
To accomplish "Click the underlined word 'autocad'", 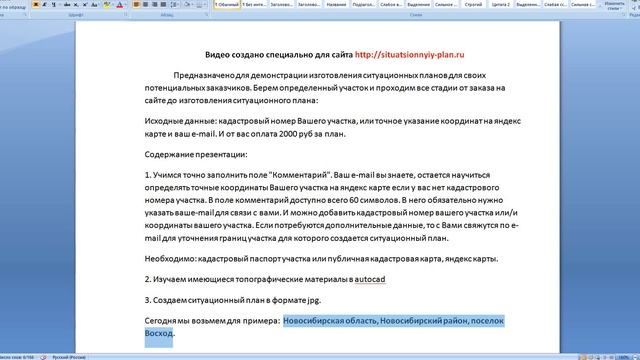I will coord(370,279).
